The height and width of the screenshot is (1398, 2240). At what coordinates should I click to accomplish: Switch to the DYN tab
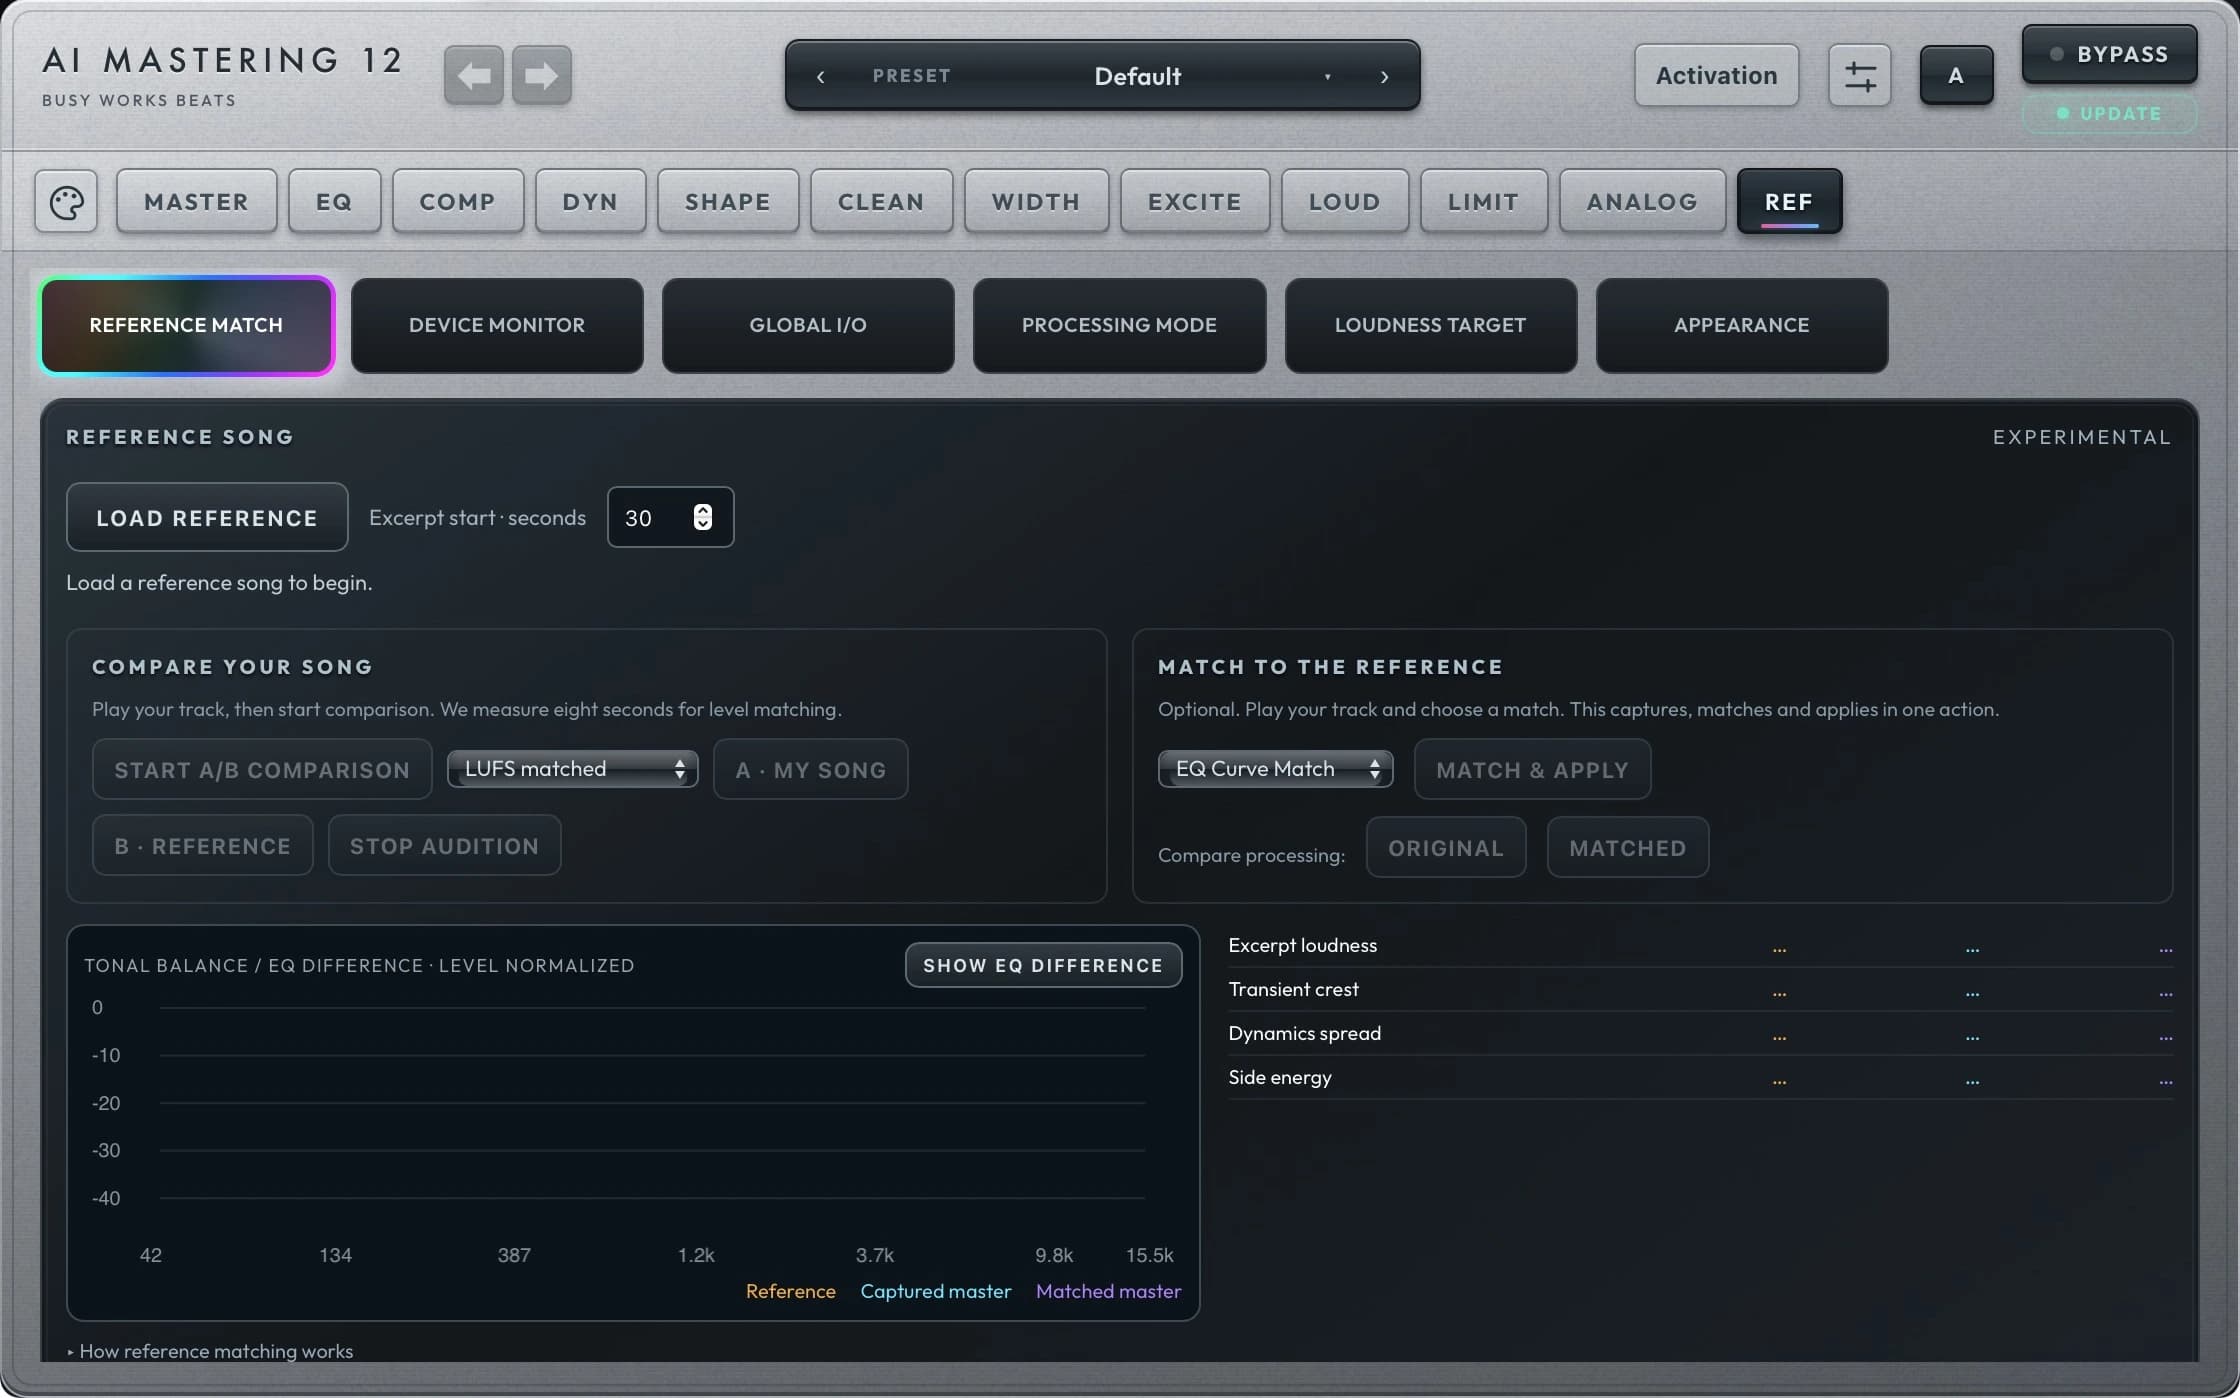[590, 202]
